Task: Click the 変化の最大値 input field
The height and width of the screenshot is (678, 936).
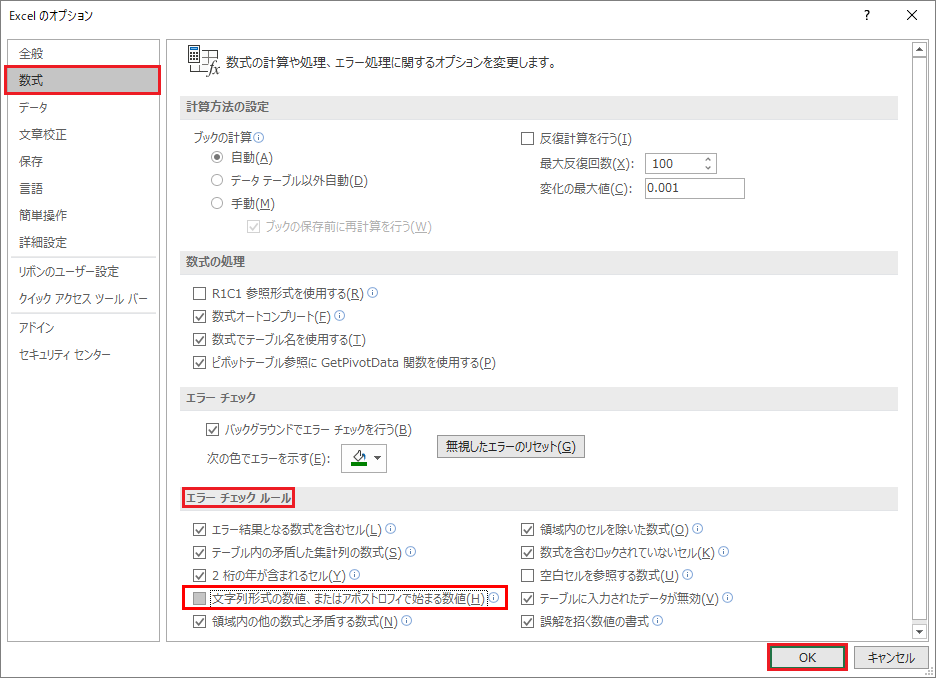Action: 694,189
